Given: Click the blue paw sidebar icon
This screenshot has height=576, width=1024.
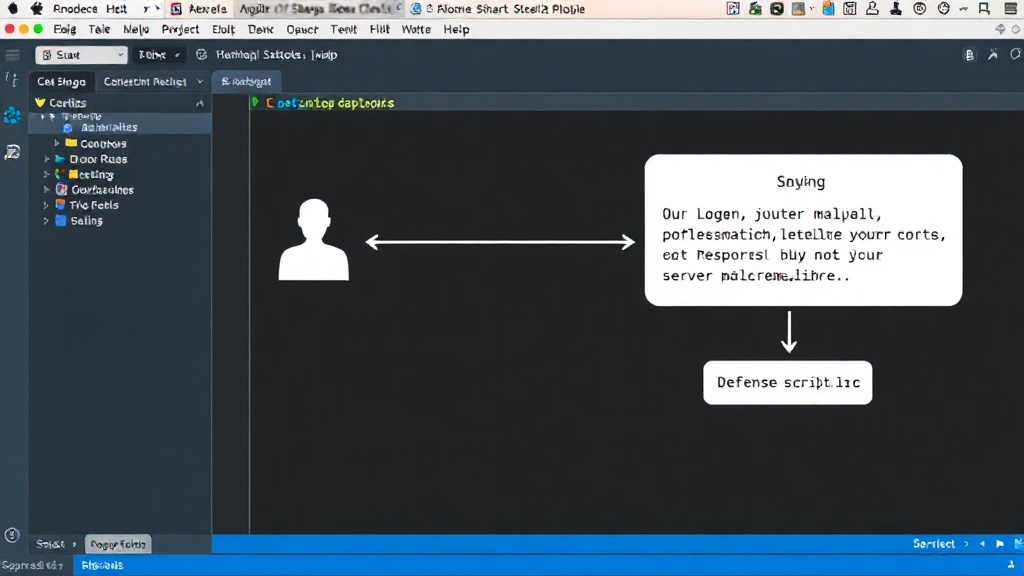Looking at the screenshot, I should (12, 116).
